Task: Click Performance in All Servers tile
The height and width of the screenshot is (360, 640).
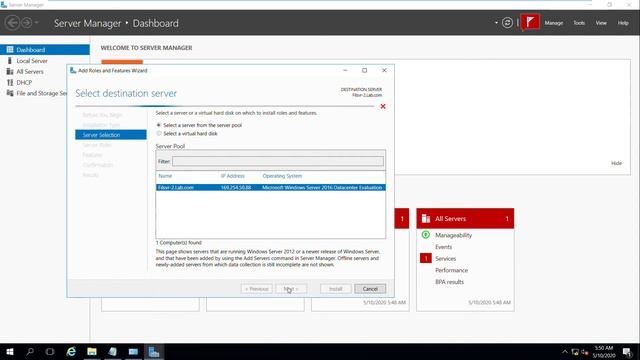Action: [x=451, y=270]
